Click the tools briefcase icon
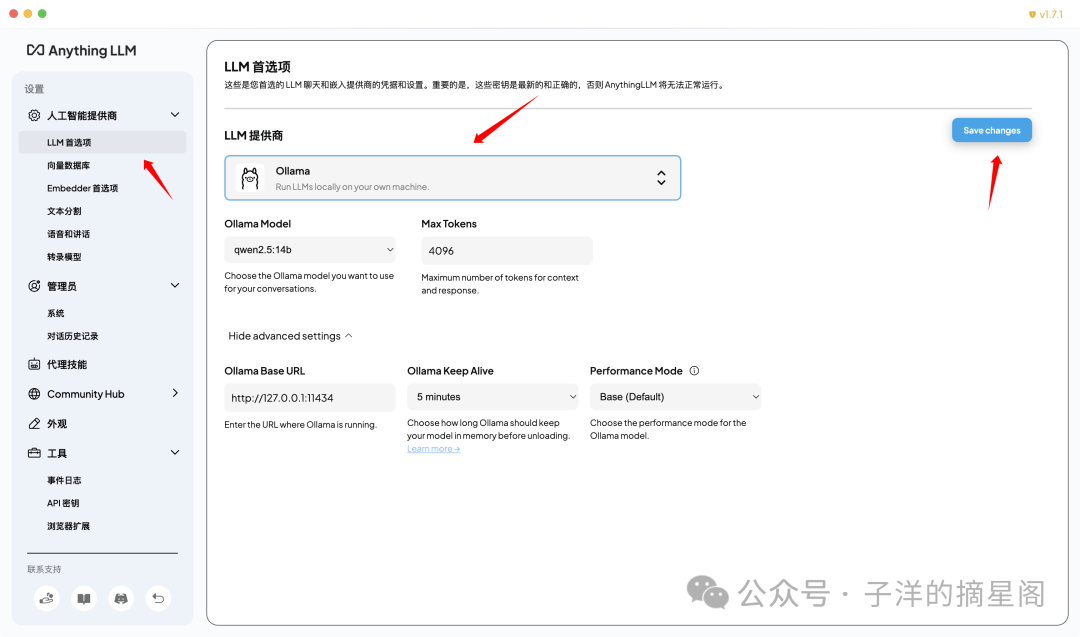This screenshot has width=1080, height=637. click(x=34, y=453)
